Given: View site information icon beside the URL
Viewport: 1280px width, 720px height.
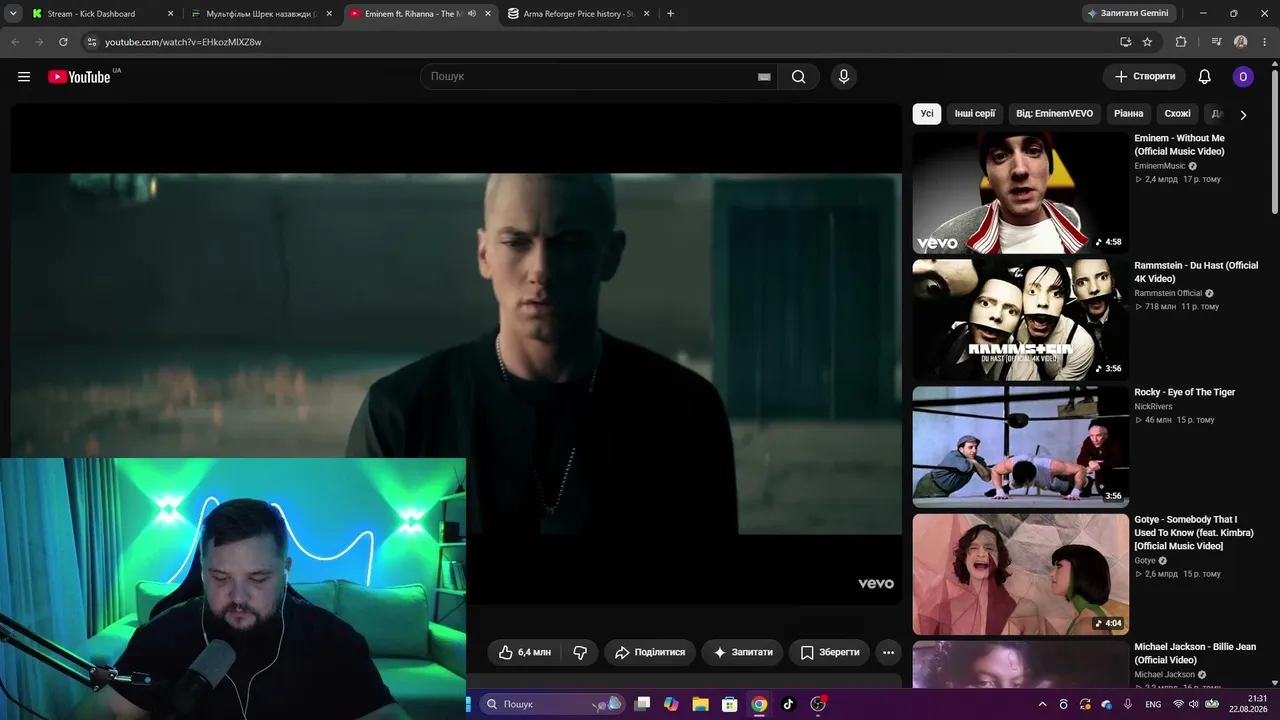Looking at the screenshot, I should click(x=91, y=42).
